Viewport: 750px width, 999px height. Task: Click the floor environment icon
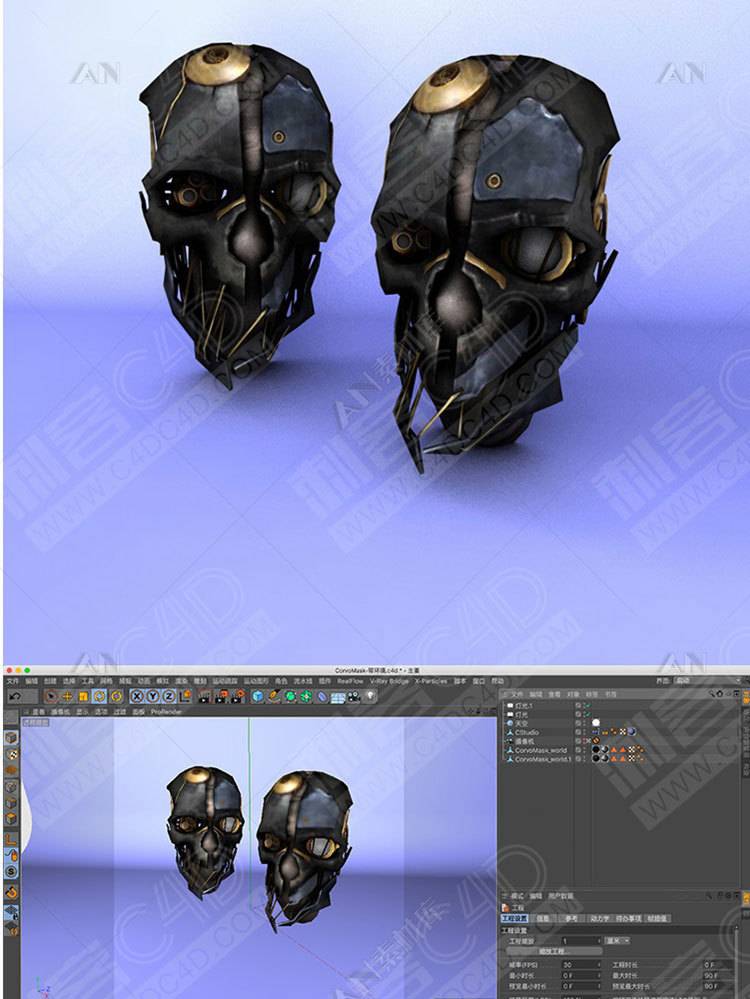(x=338, y=697)
